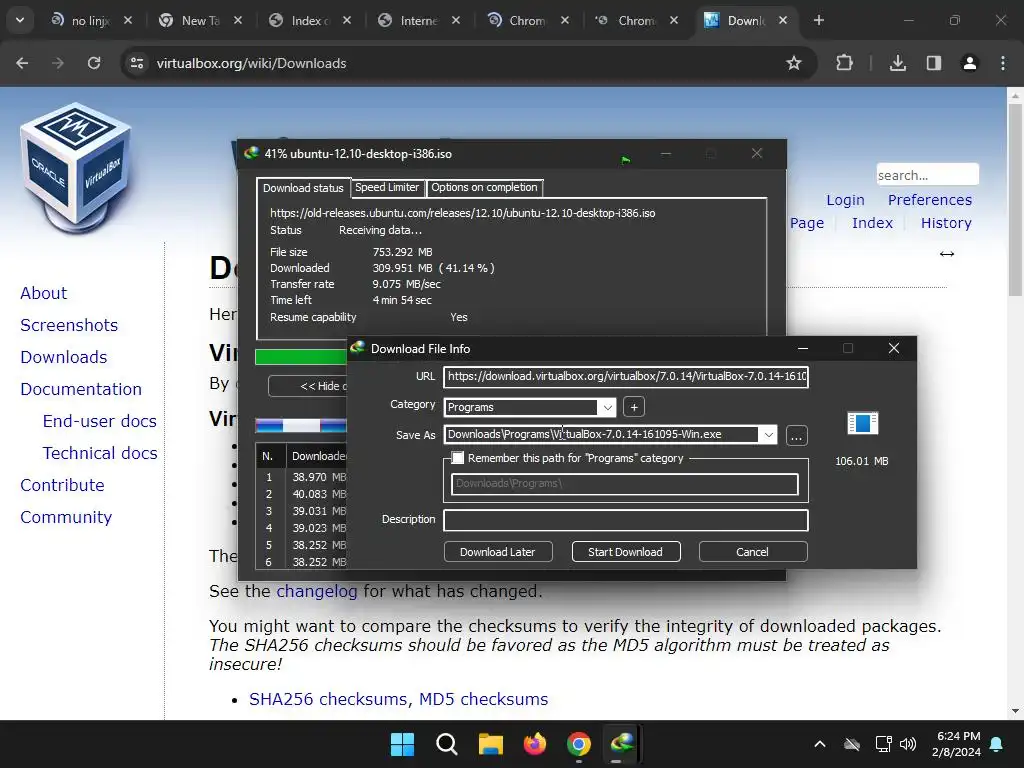Image resolution: width=1024 pixels, height=768 pixels.
Task: Click the file type icon above 106.01 MB
Action: (x=862, y=423)
